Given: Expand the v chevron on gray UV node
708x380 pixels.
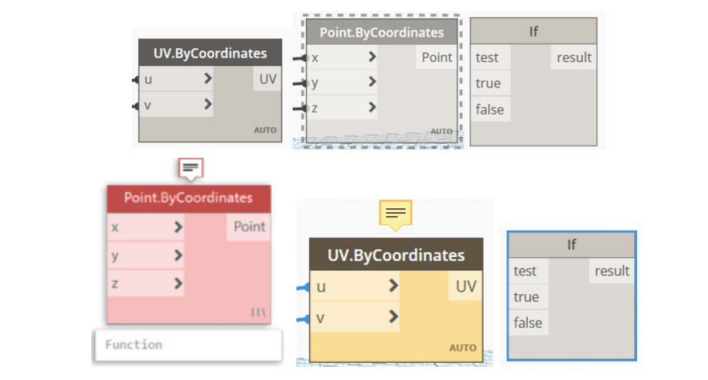Looking at the screenshot, I should [208, 105].
